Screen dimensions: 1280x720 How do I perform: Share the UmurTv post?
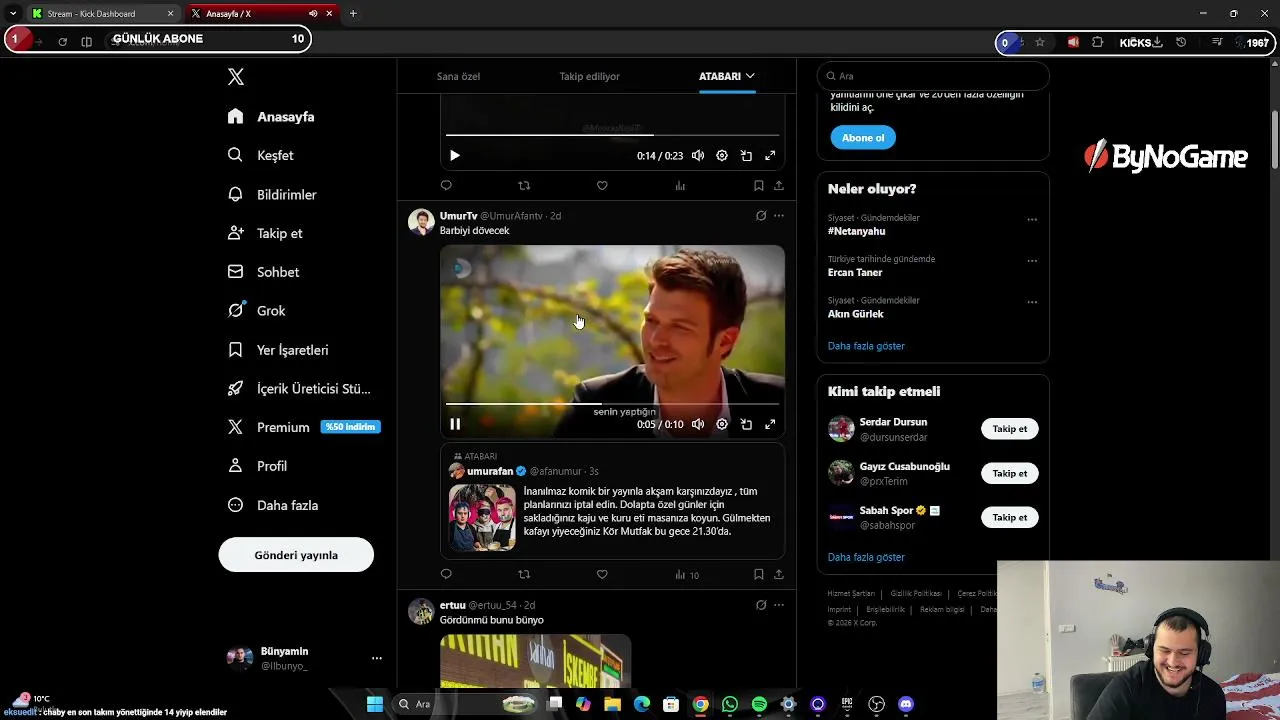coord(778,575)
